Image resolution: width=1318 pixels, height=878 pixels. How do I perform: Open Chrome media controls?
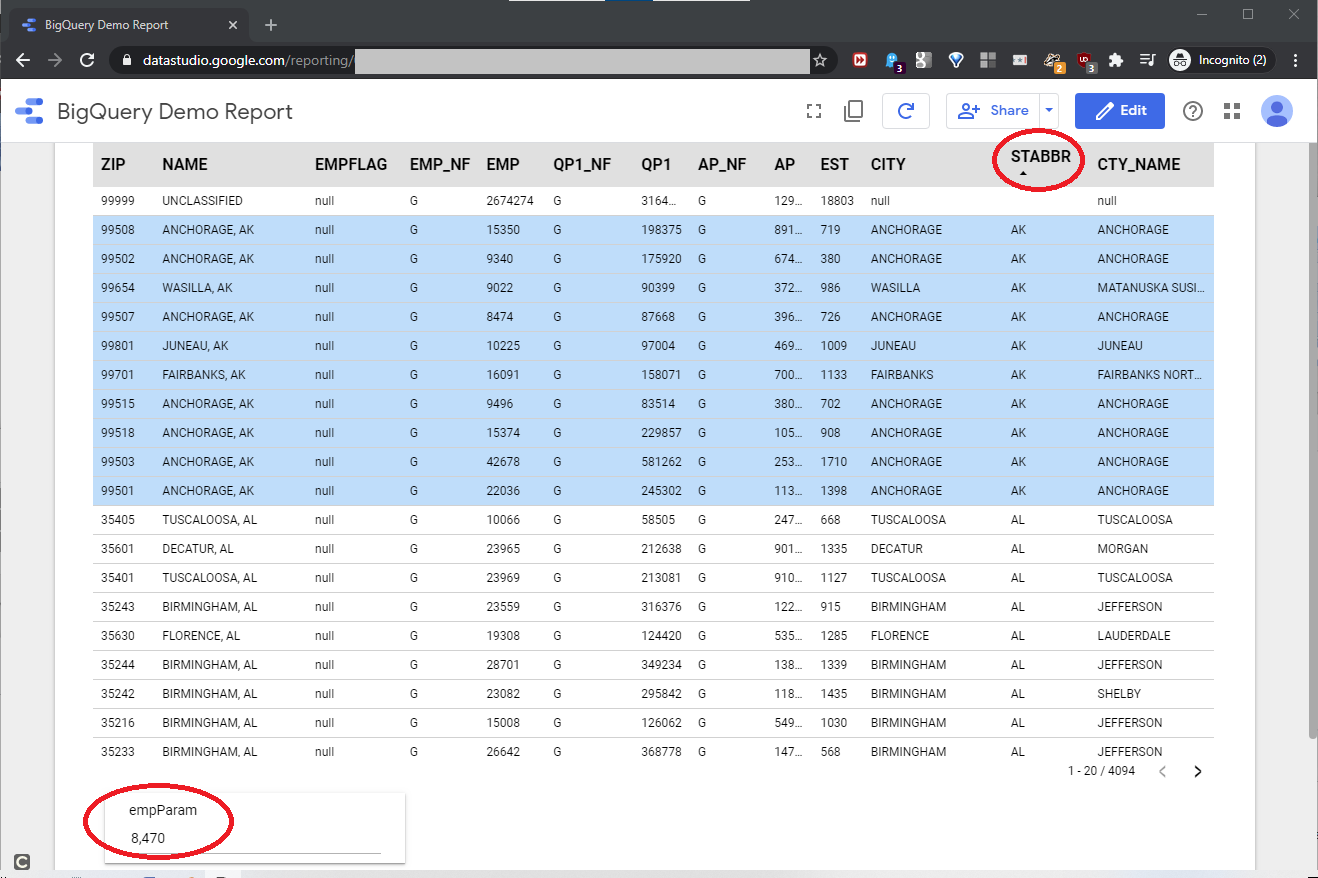pos(1148,60)
